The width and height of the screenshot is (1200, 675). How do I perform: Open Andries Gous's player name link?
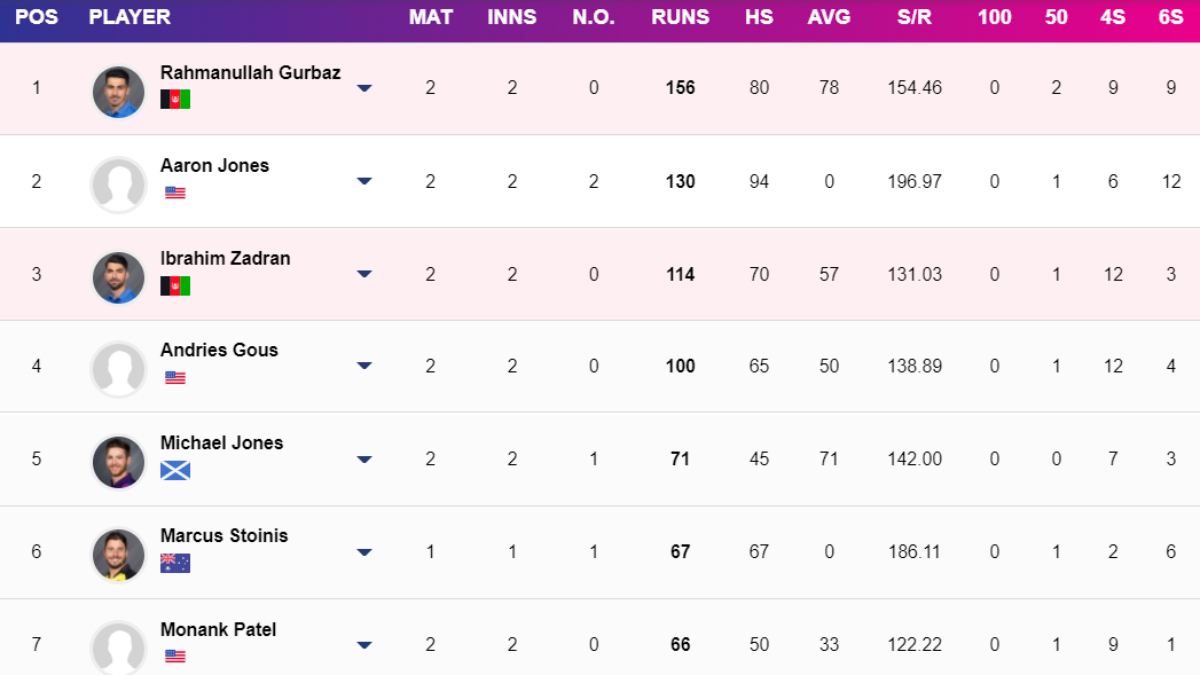pos(219,350)
